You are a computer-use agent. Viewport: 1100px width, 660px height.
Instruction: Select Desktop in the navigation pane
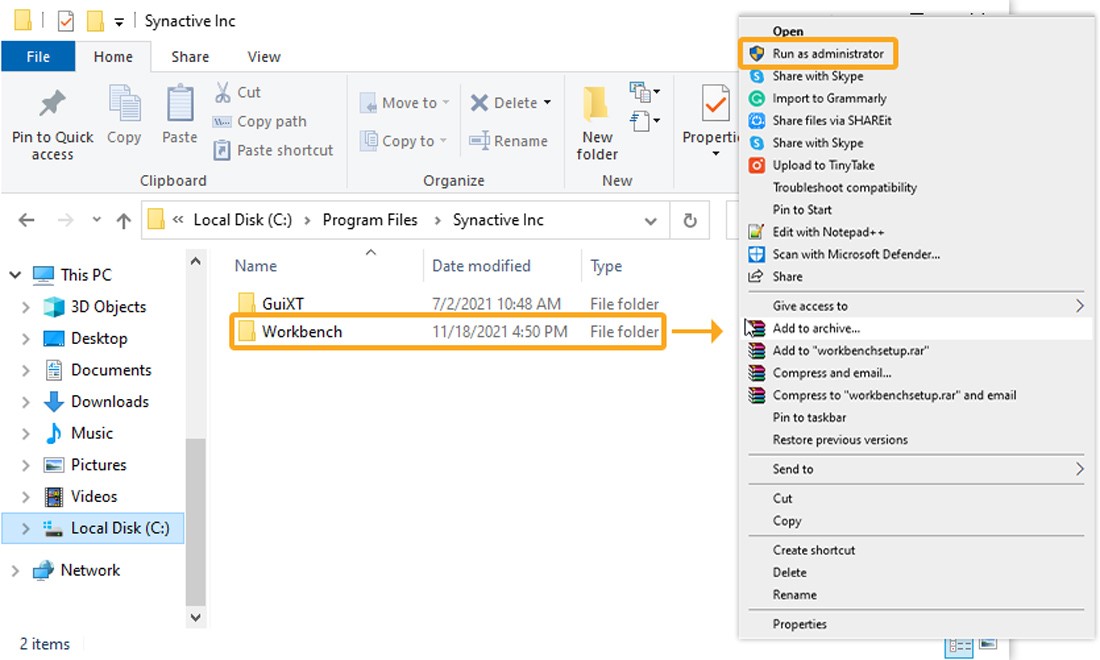[99, 339]
